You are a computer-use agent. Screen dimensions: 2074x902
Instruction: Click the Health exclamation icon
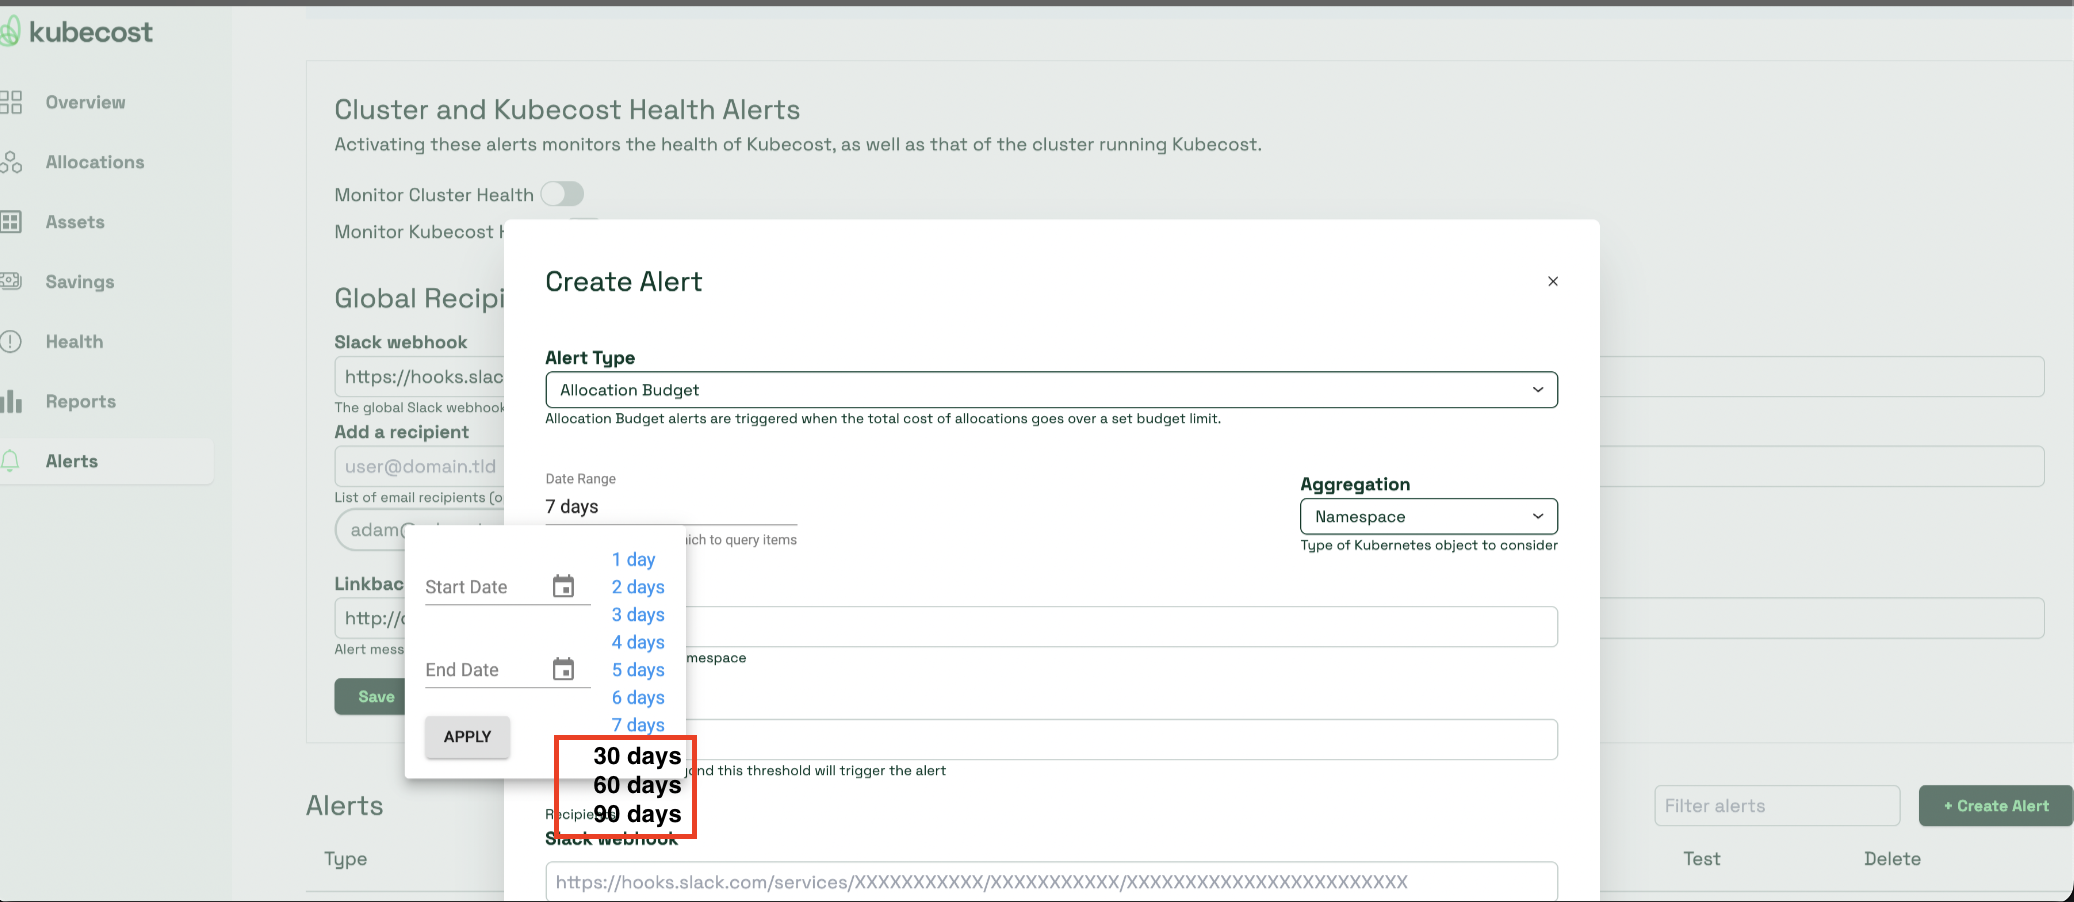pos(11,342)
